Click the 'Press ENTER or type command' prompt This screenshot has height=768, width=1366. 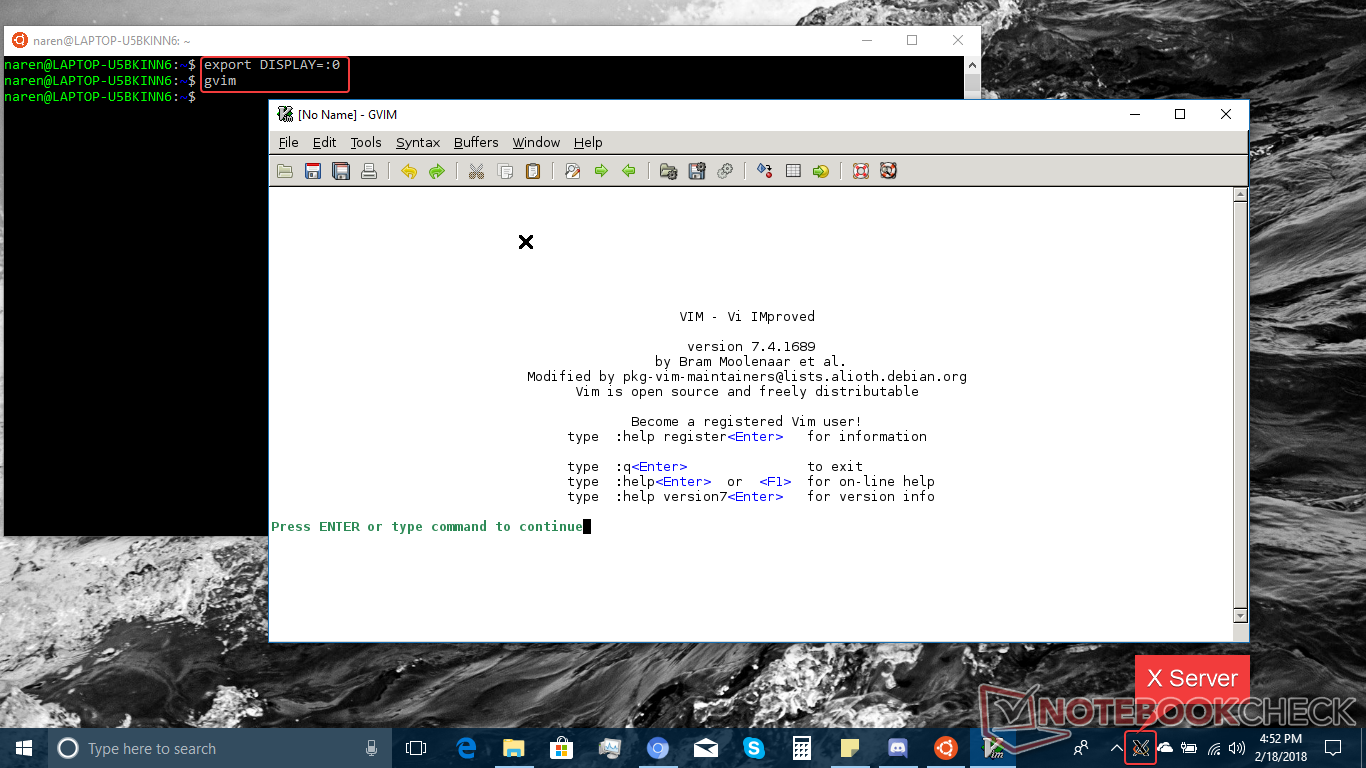pyautogui.click(x=427, y=526)
